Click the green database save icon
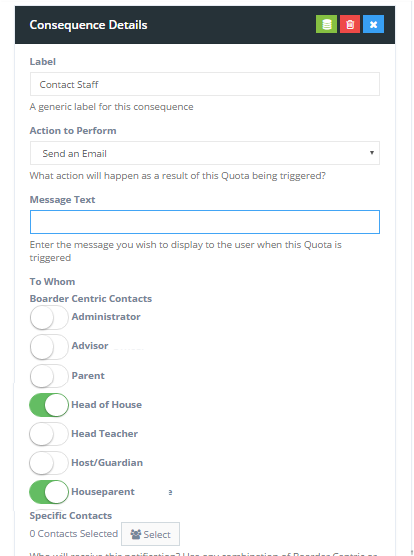Screen dimensions: 414x556 coord(326,24)
